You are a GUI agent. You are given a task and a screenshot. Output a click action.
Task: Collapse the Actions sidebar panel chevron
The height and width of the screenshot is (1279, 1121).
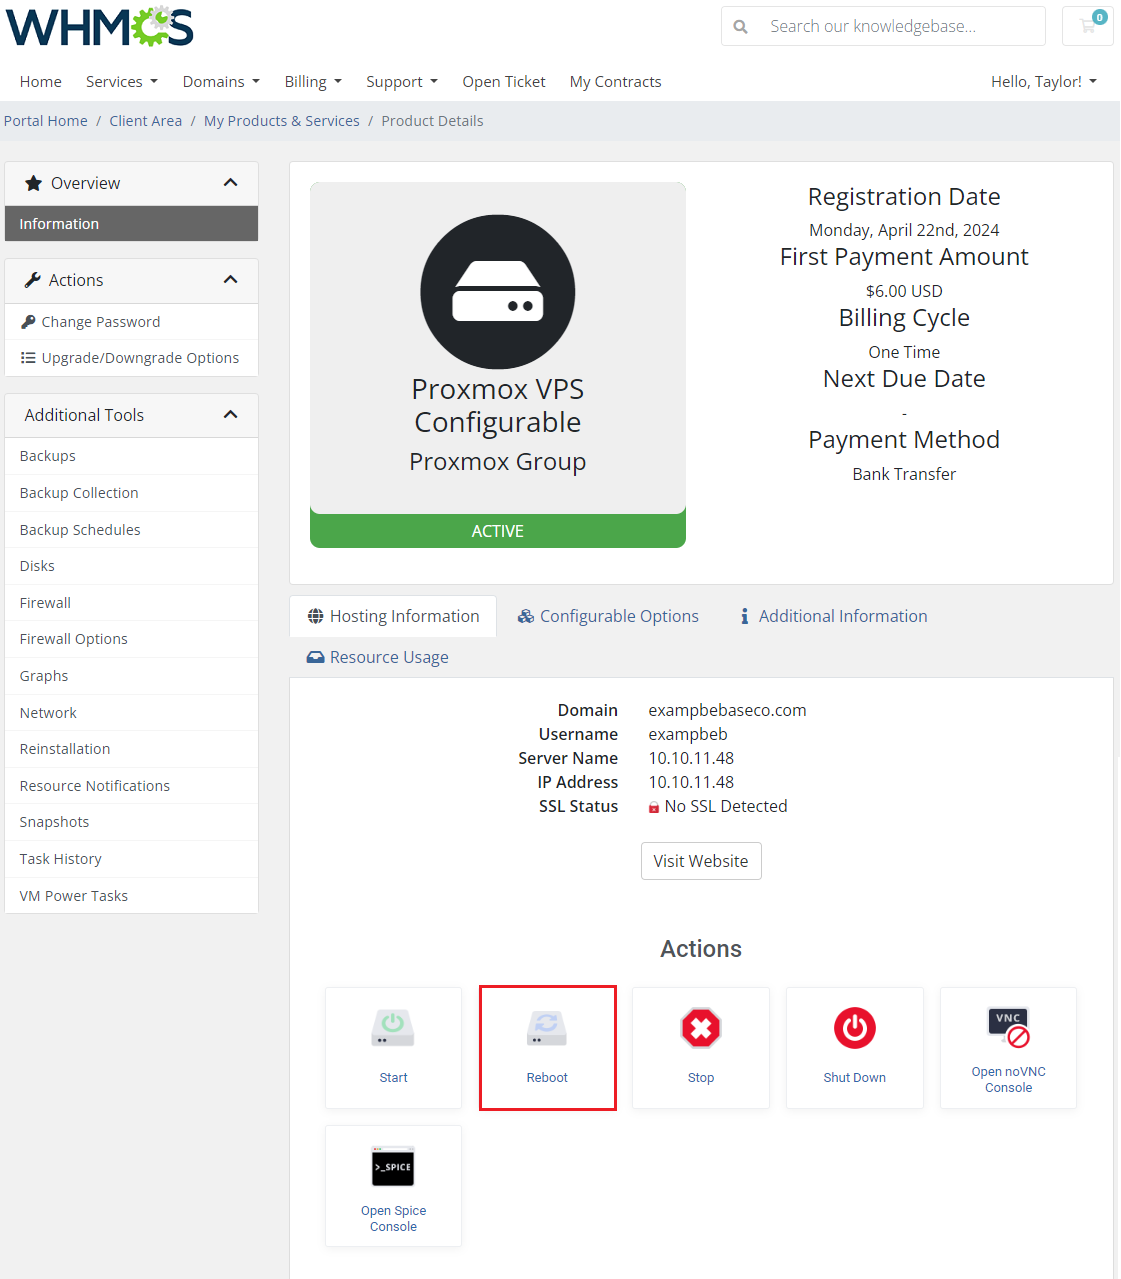coord(231,280)
